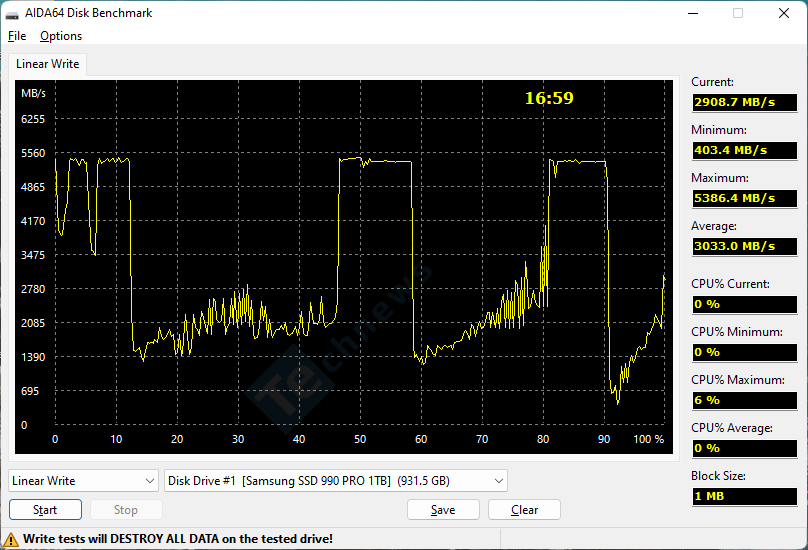Click the disabled Stop button
This screenshot has height=550, width=808.
point(126,510)
